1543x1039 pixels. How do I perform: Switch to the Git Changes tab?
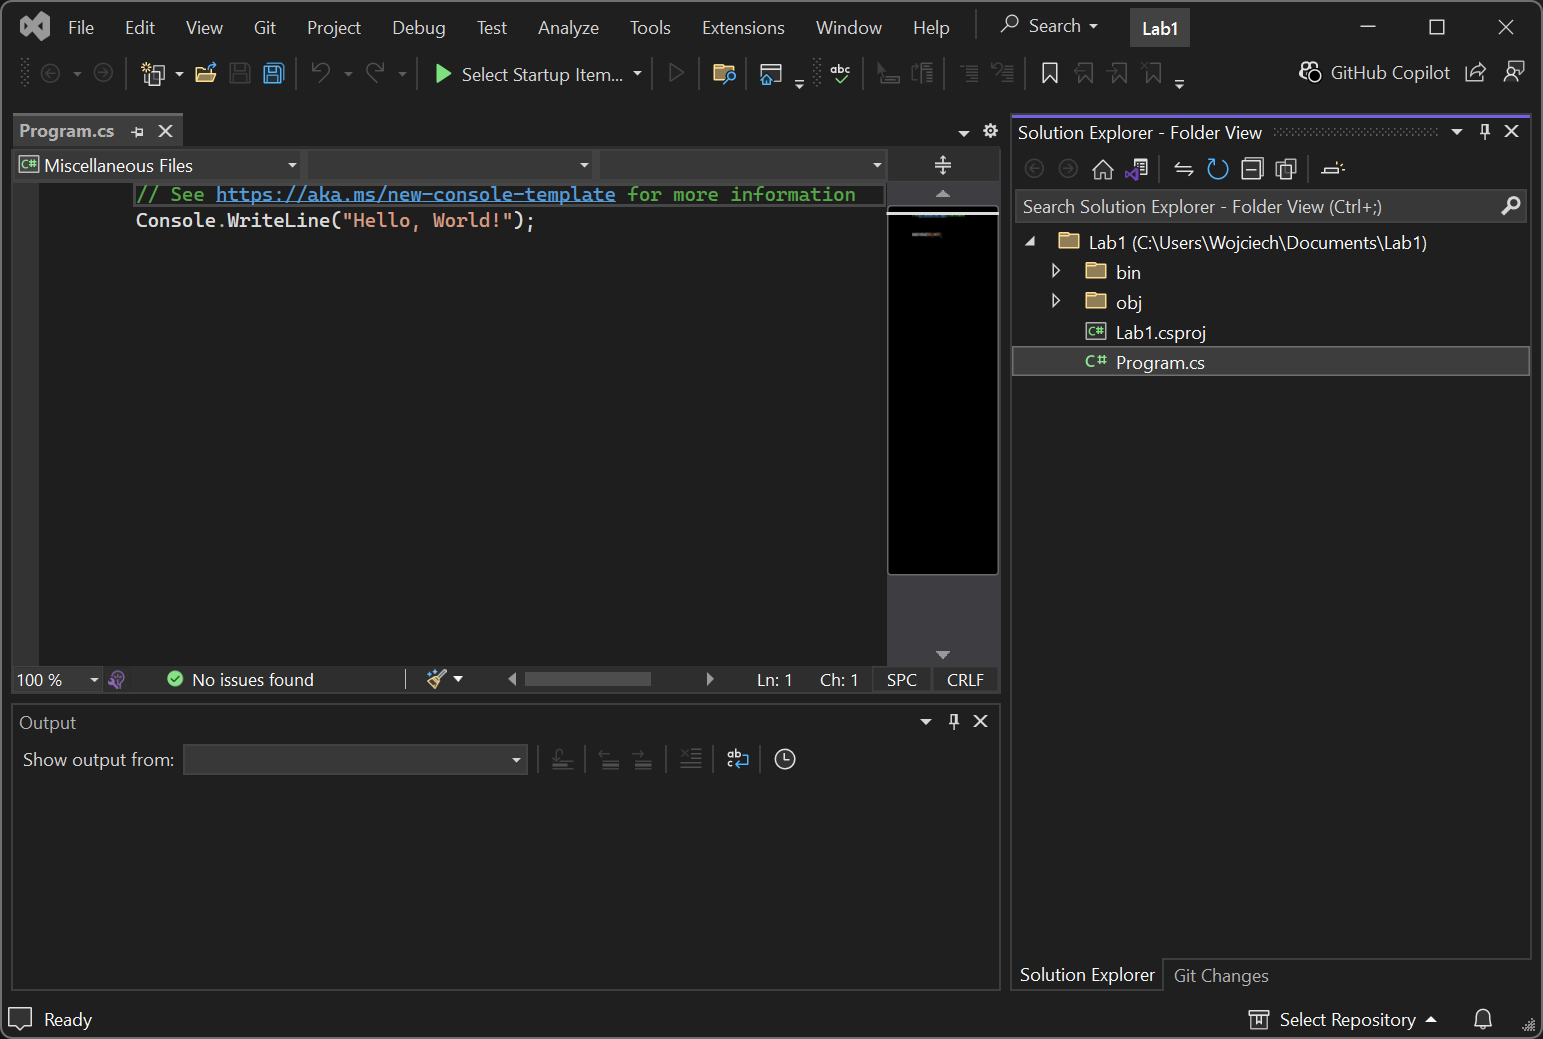1220,975
